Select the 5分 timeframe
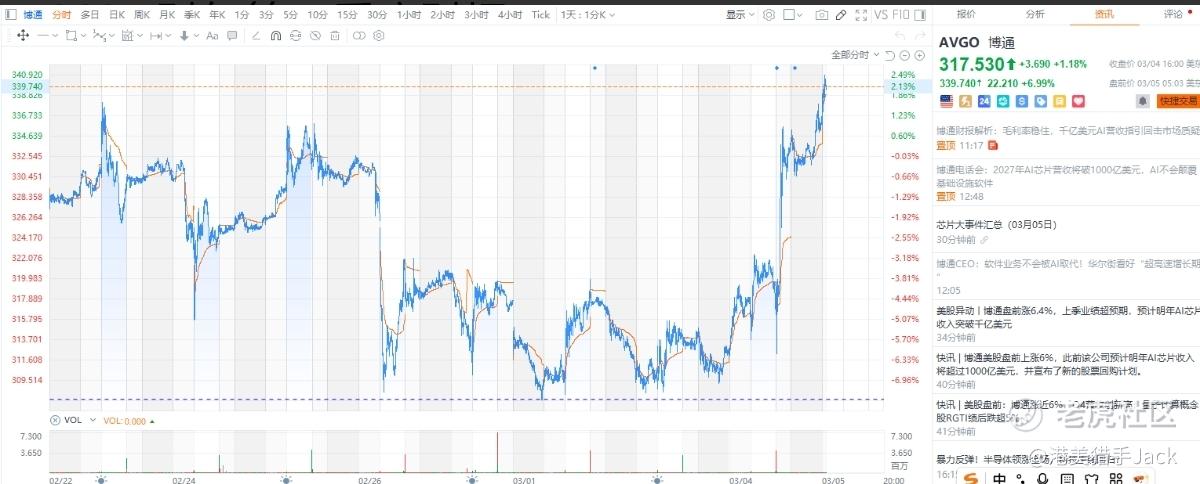 click(290, 15)
